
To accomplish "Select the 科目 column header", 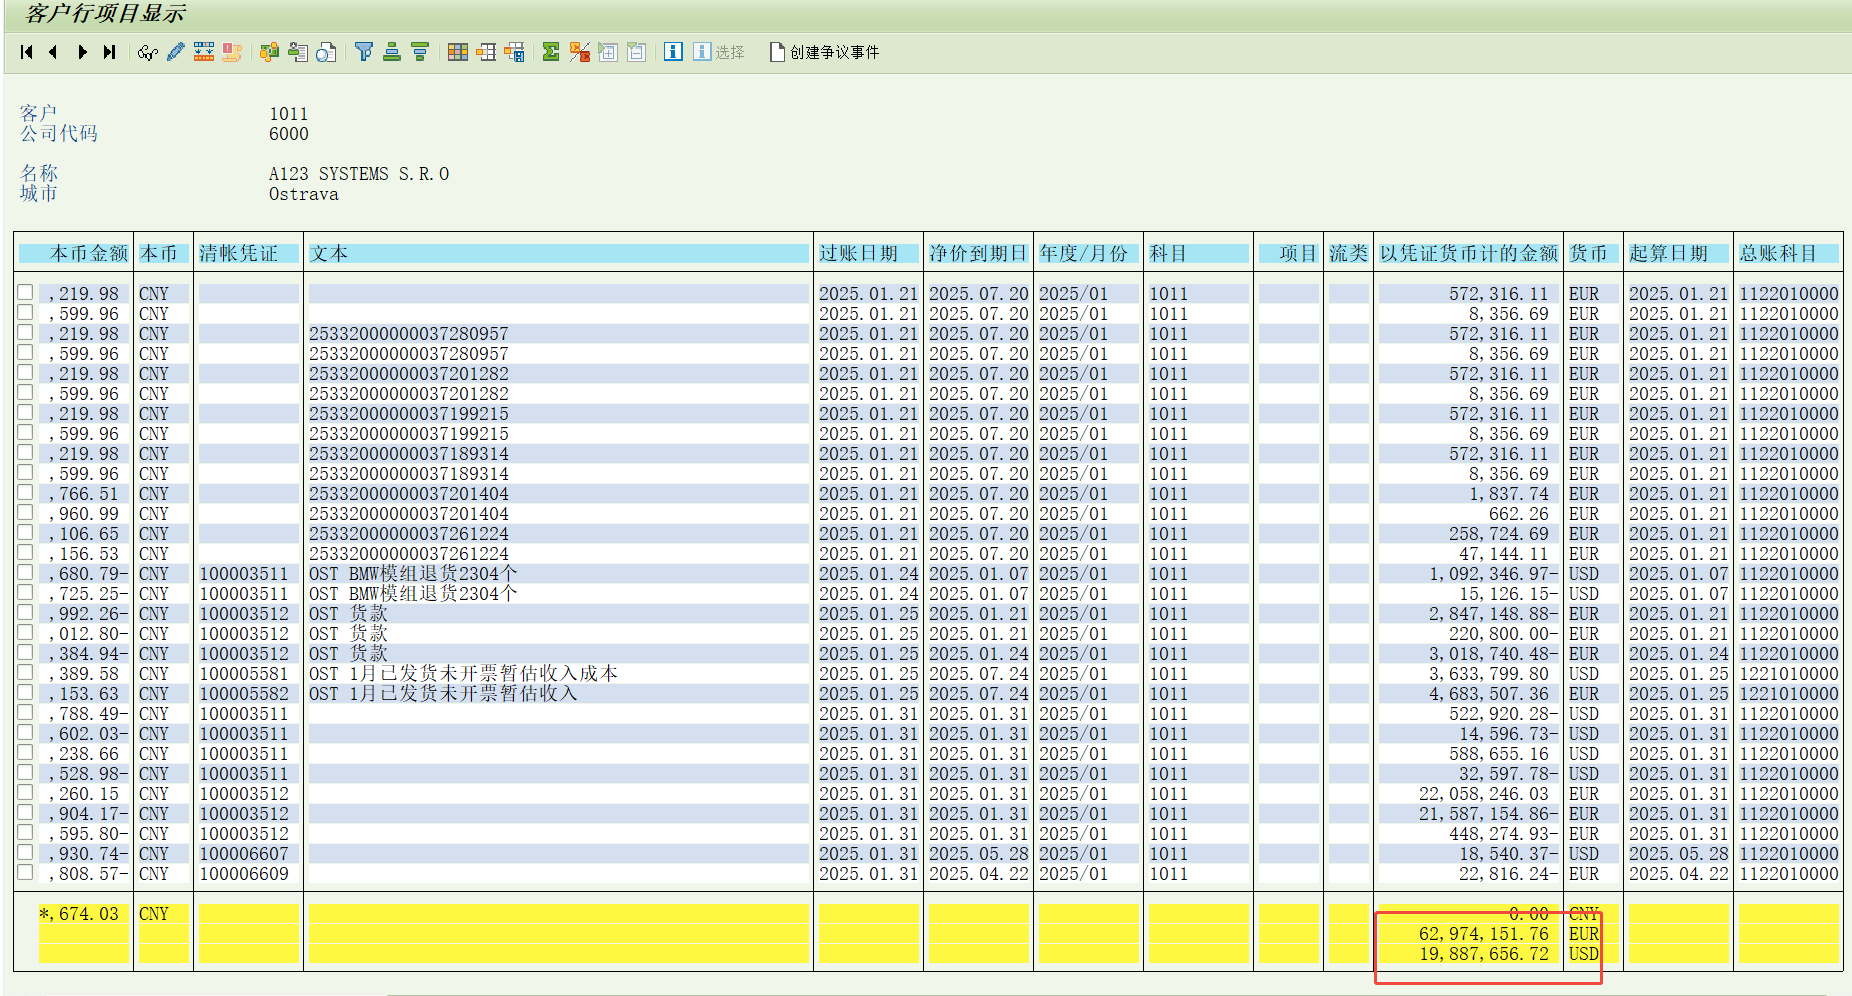I will pyautogui.click(x=1198, y=254).
